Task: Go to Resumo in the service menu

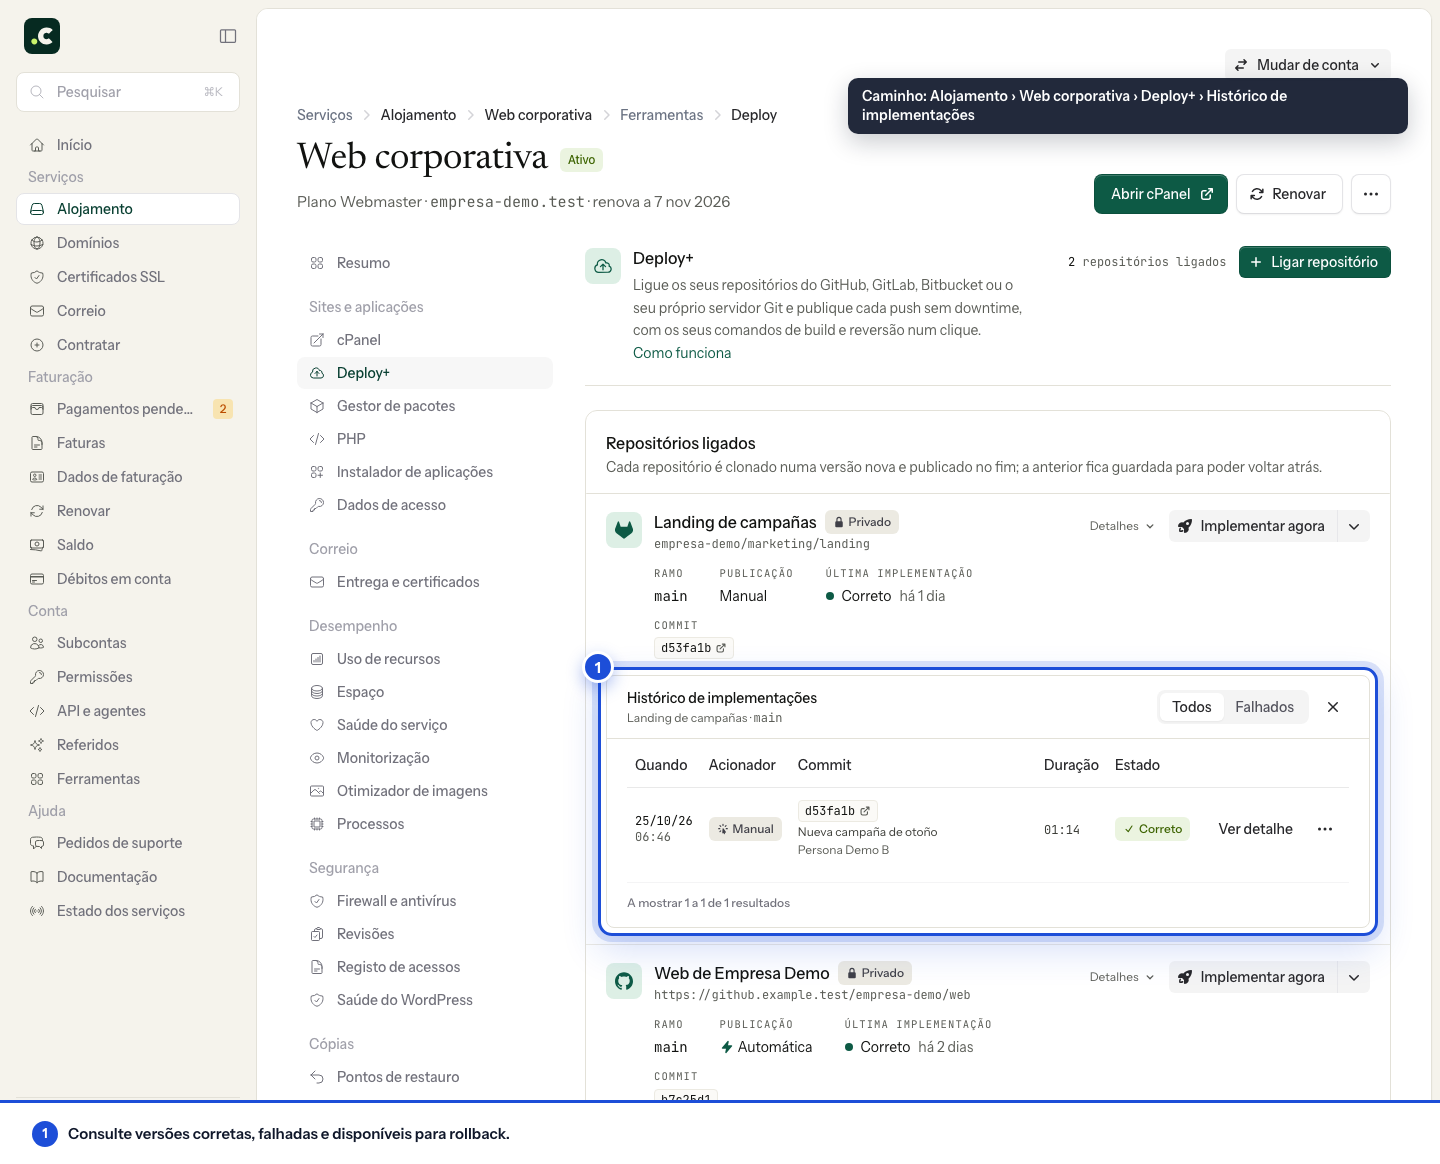Action: click(x=425, y=263)
